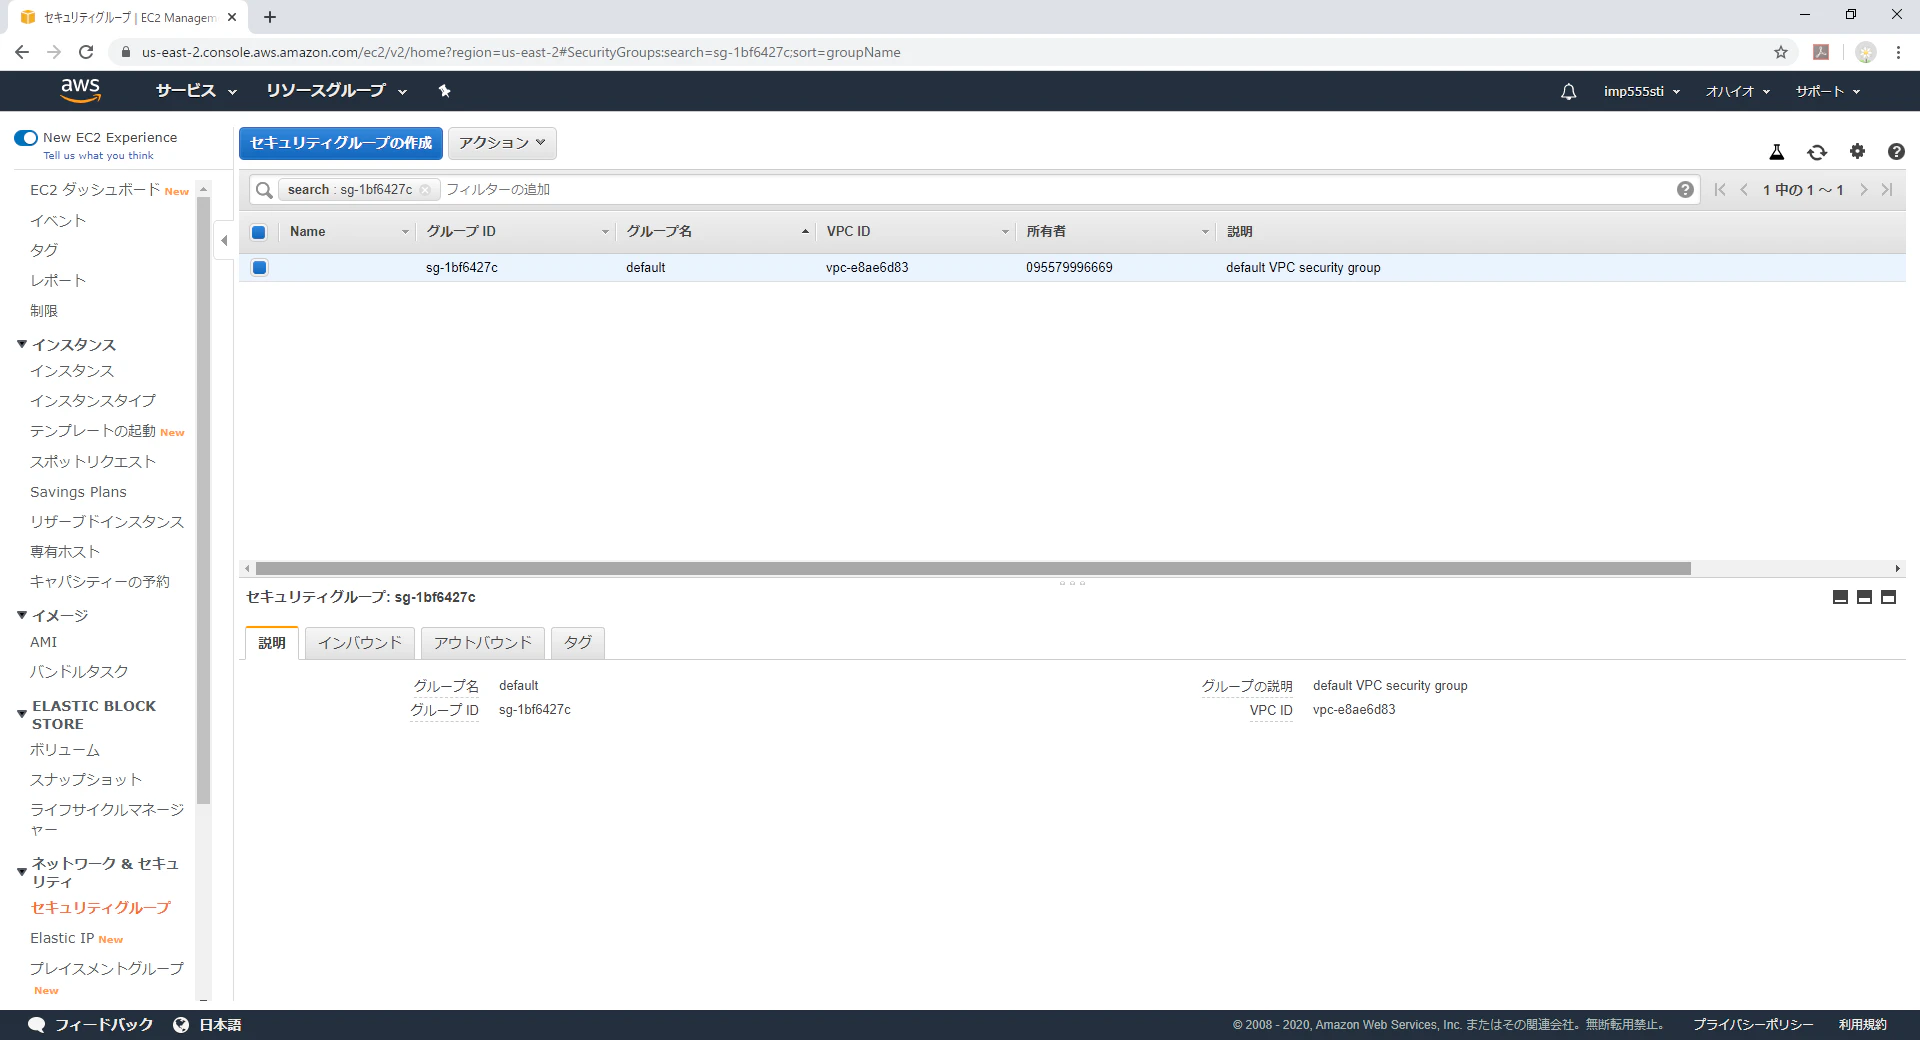The width and height of the screenshot is (1920, 1040).
Task: Switch to the アウトバウンド tab
Action: click(483, 643)
